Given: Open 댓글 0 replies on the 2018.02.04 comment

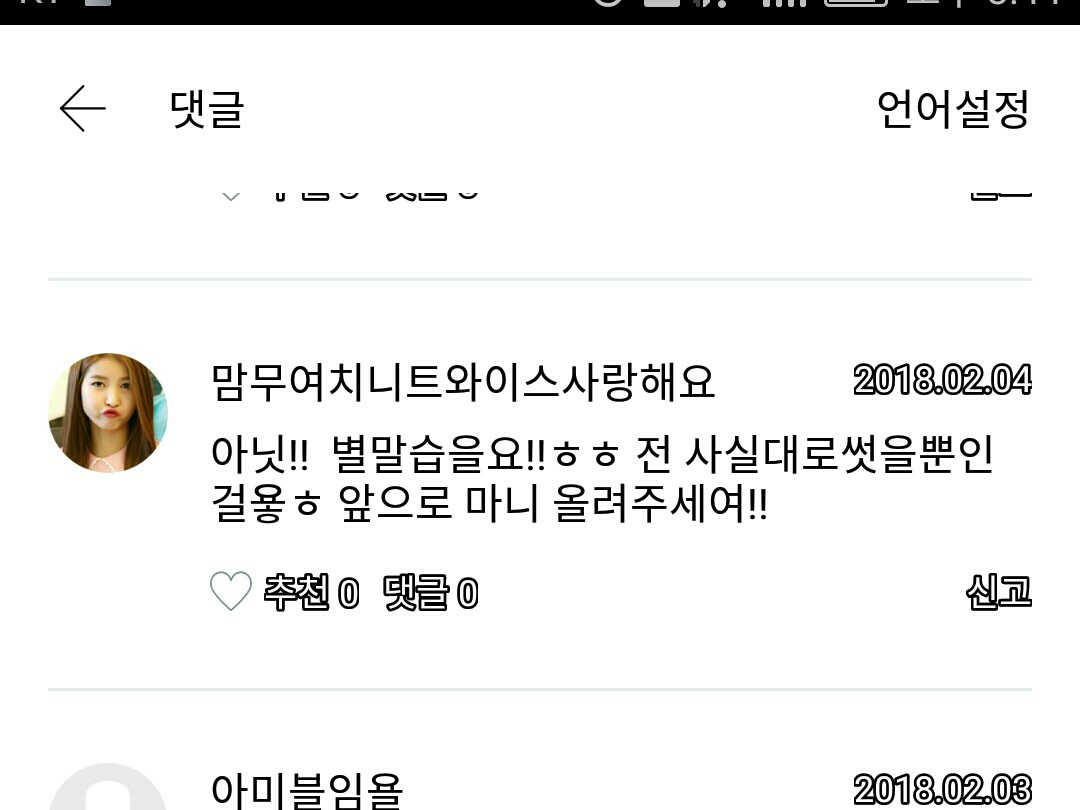Looking at the screenshot, I should pos(430,592).
